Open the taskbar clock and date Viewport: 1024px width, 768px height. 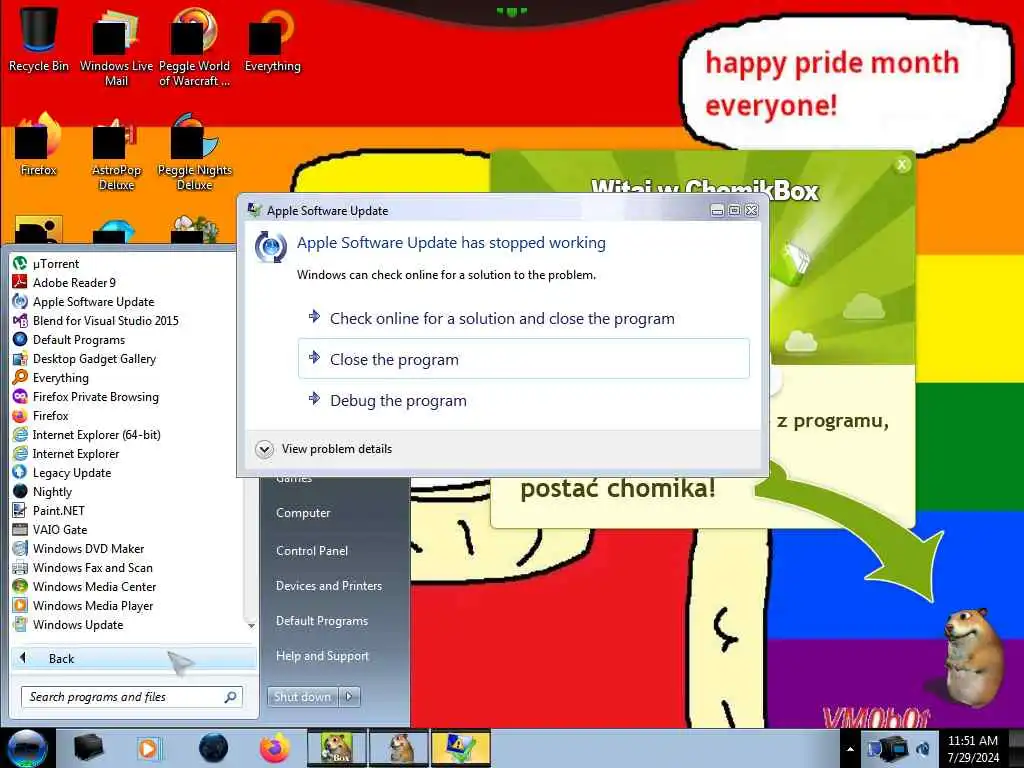pyautogui.click(x=973, y=749)
